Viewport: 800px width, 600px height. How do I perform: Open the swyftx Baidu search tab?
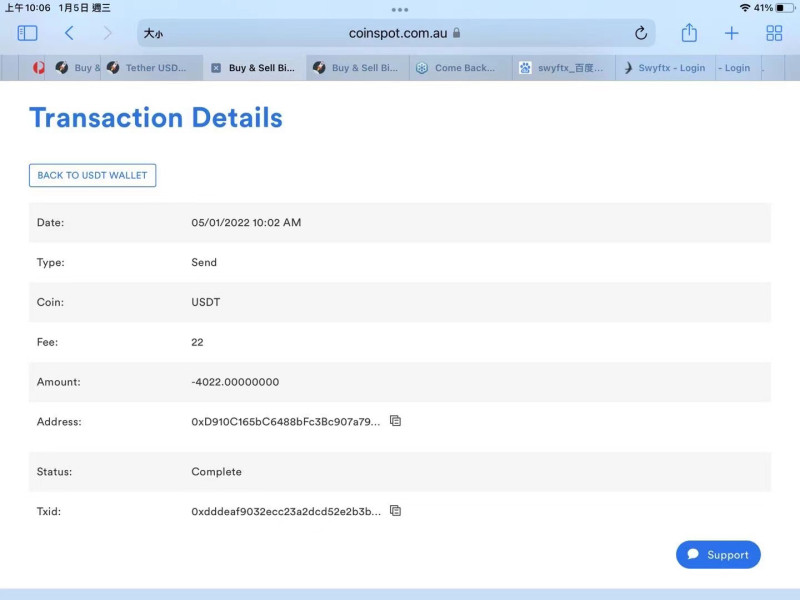[565, 68]
